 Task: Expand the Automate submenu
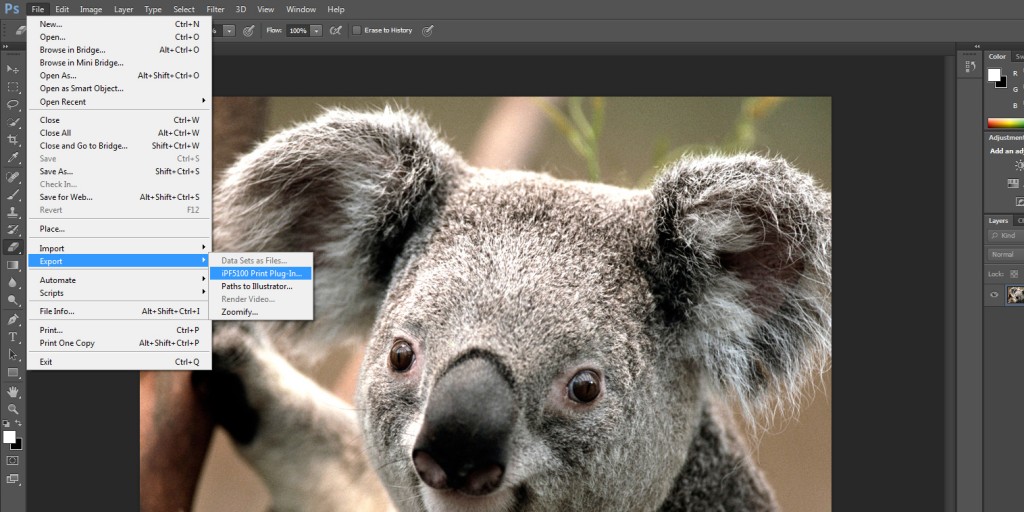pyautogui.click(x=120, y=280)
